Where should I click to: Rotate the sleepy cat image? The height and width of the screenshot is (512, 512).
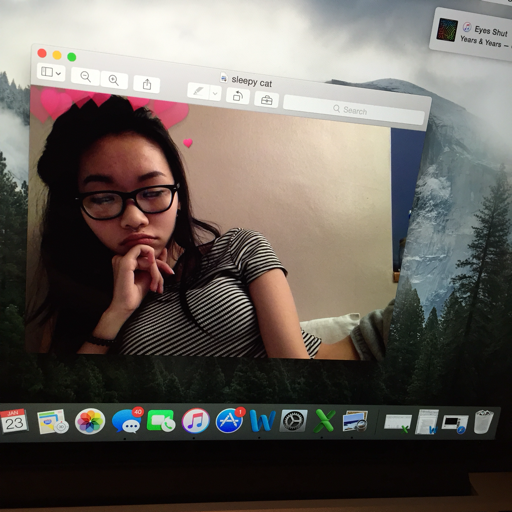[x=238, y=96]
